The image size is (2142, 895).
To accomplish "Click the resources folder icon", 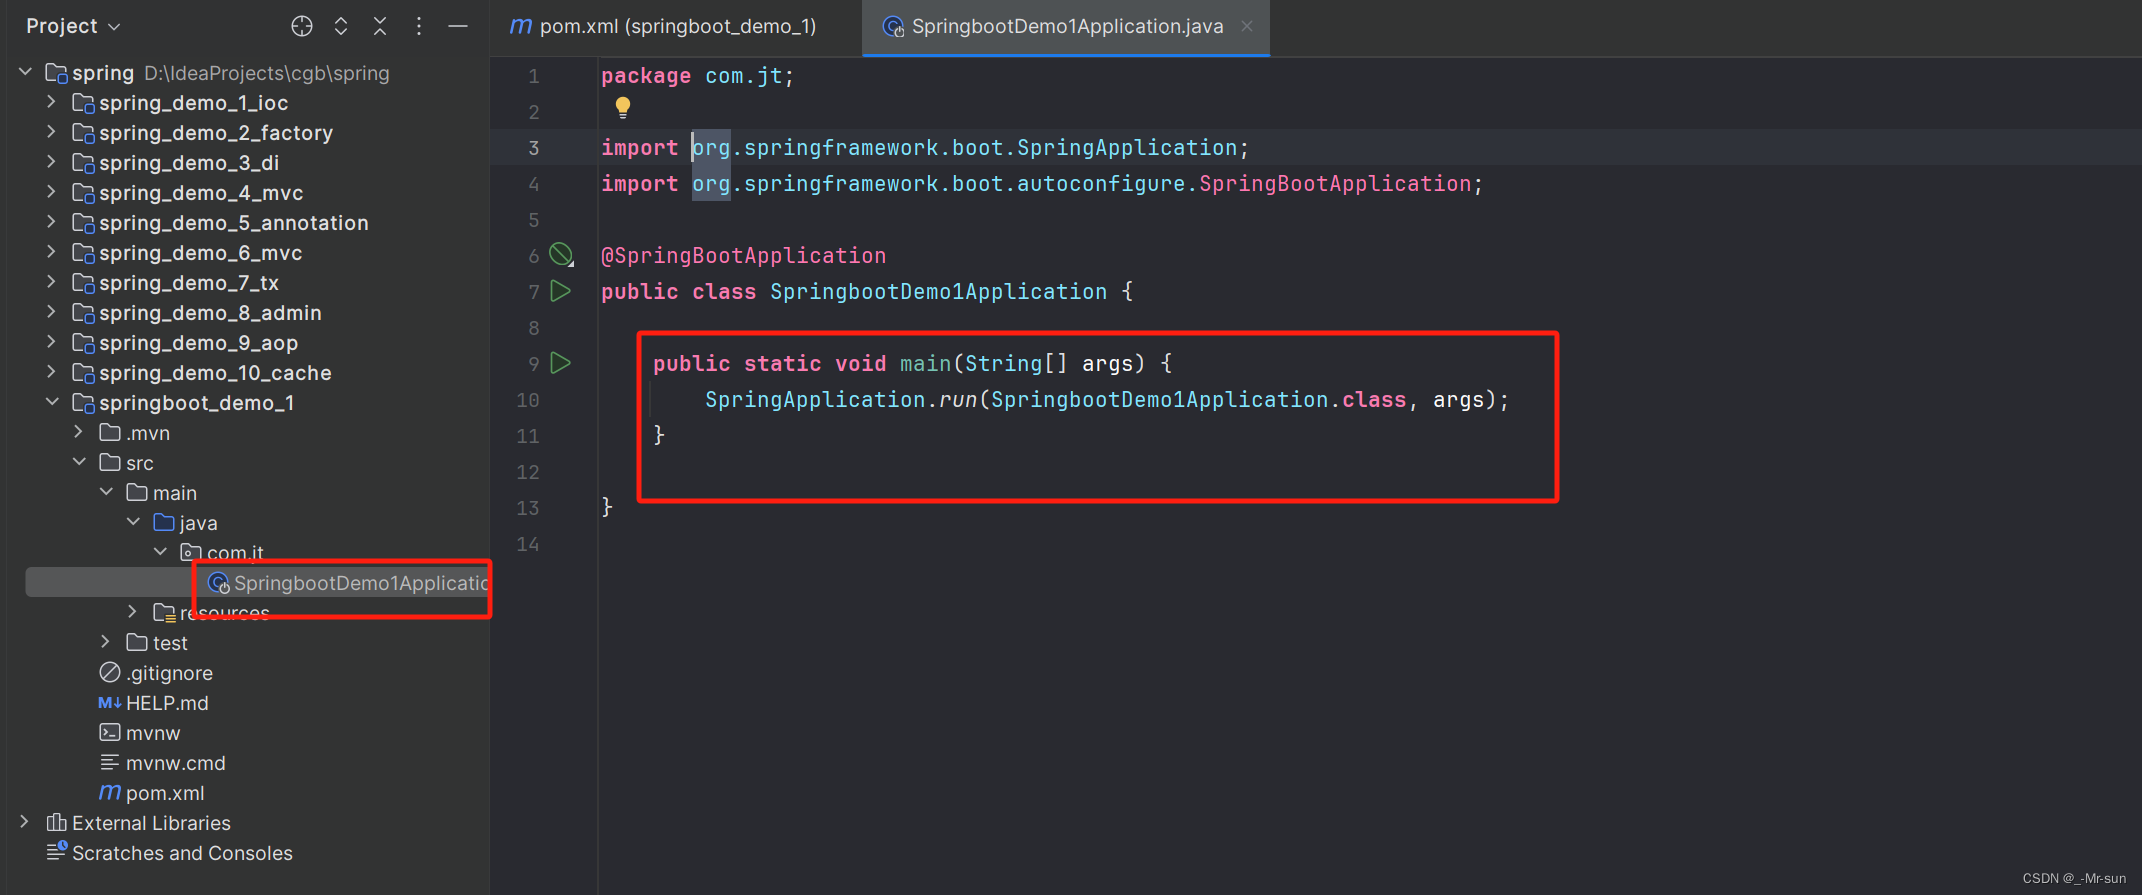I will point(164,612).
